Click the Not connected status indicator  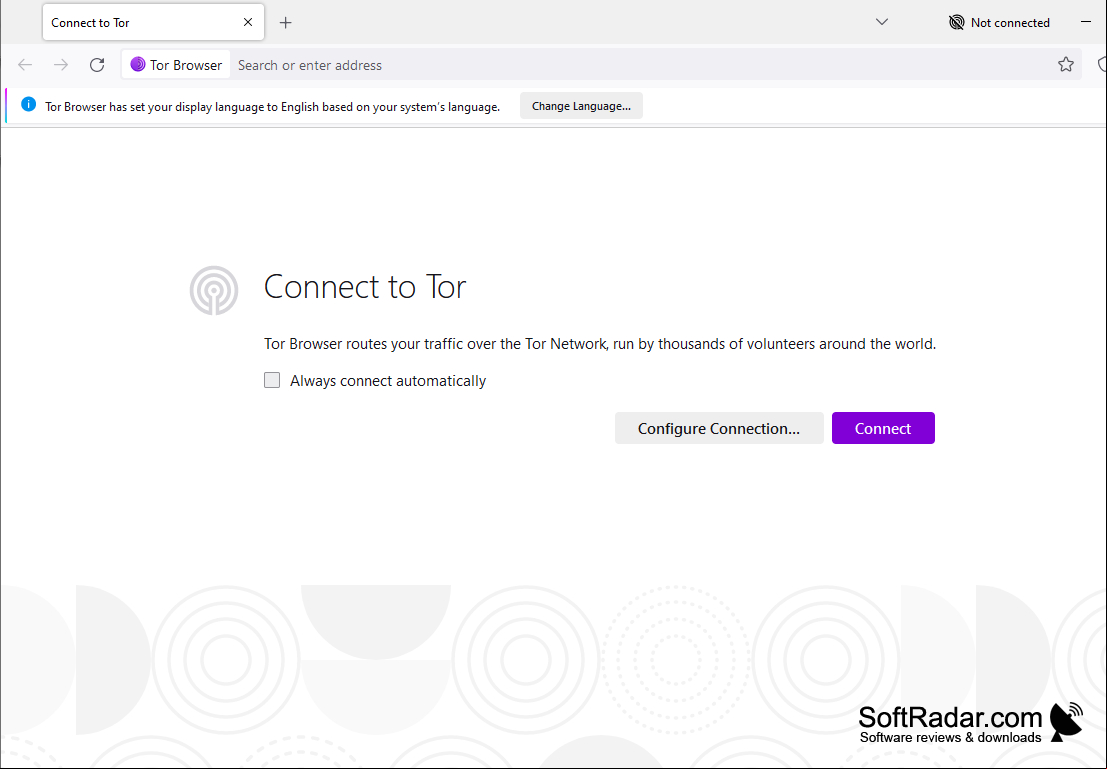[x=999, y=23]
